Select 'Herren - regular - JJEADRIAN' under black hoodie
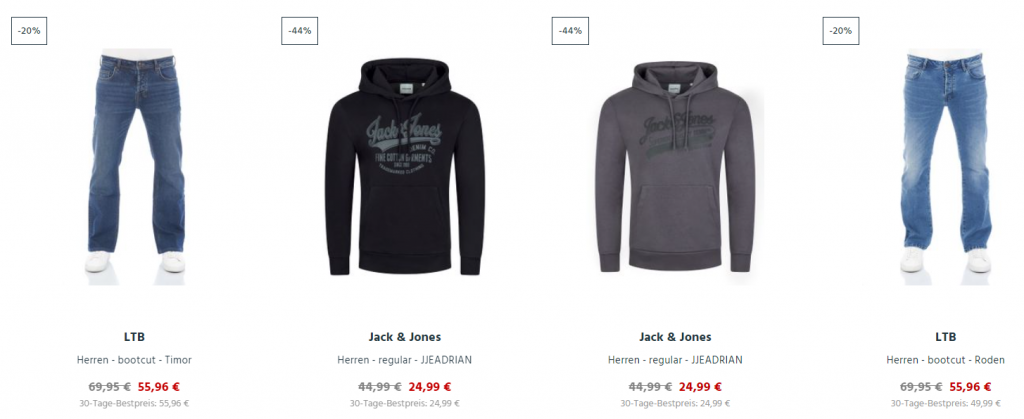Viewport: 1024px width, 419px height. click(404, 360)
